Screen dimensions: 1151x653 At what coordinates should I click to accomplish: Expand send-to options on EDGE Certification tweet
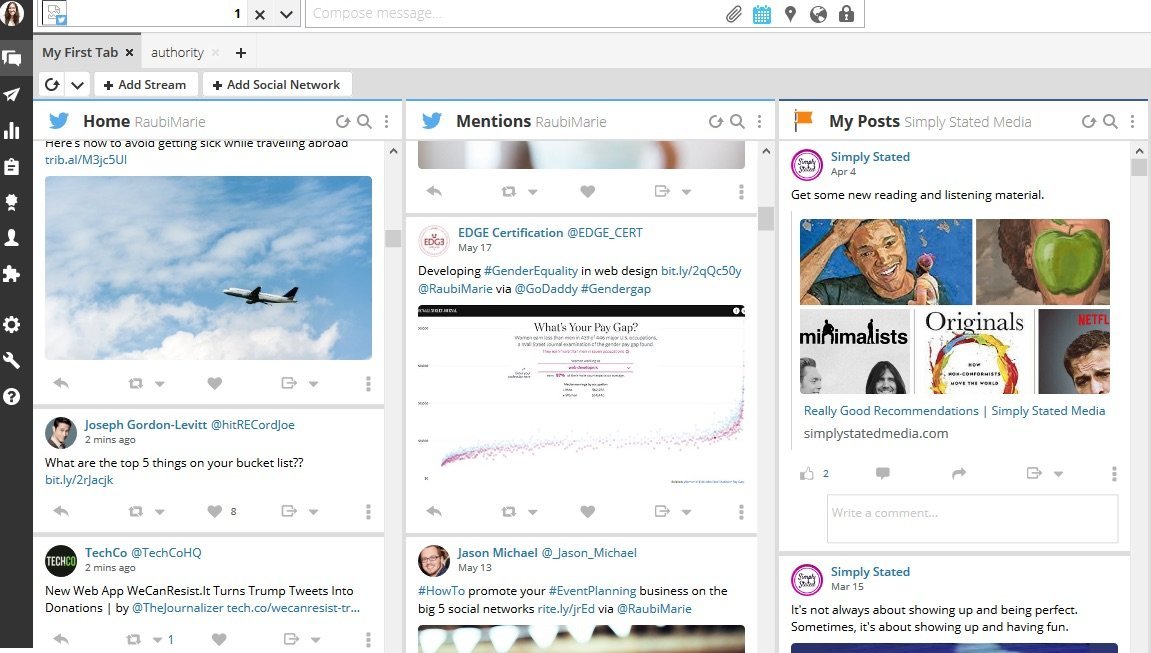point(686,512)
